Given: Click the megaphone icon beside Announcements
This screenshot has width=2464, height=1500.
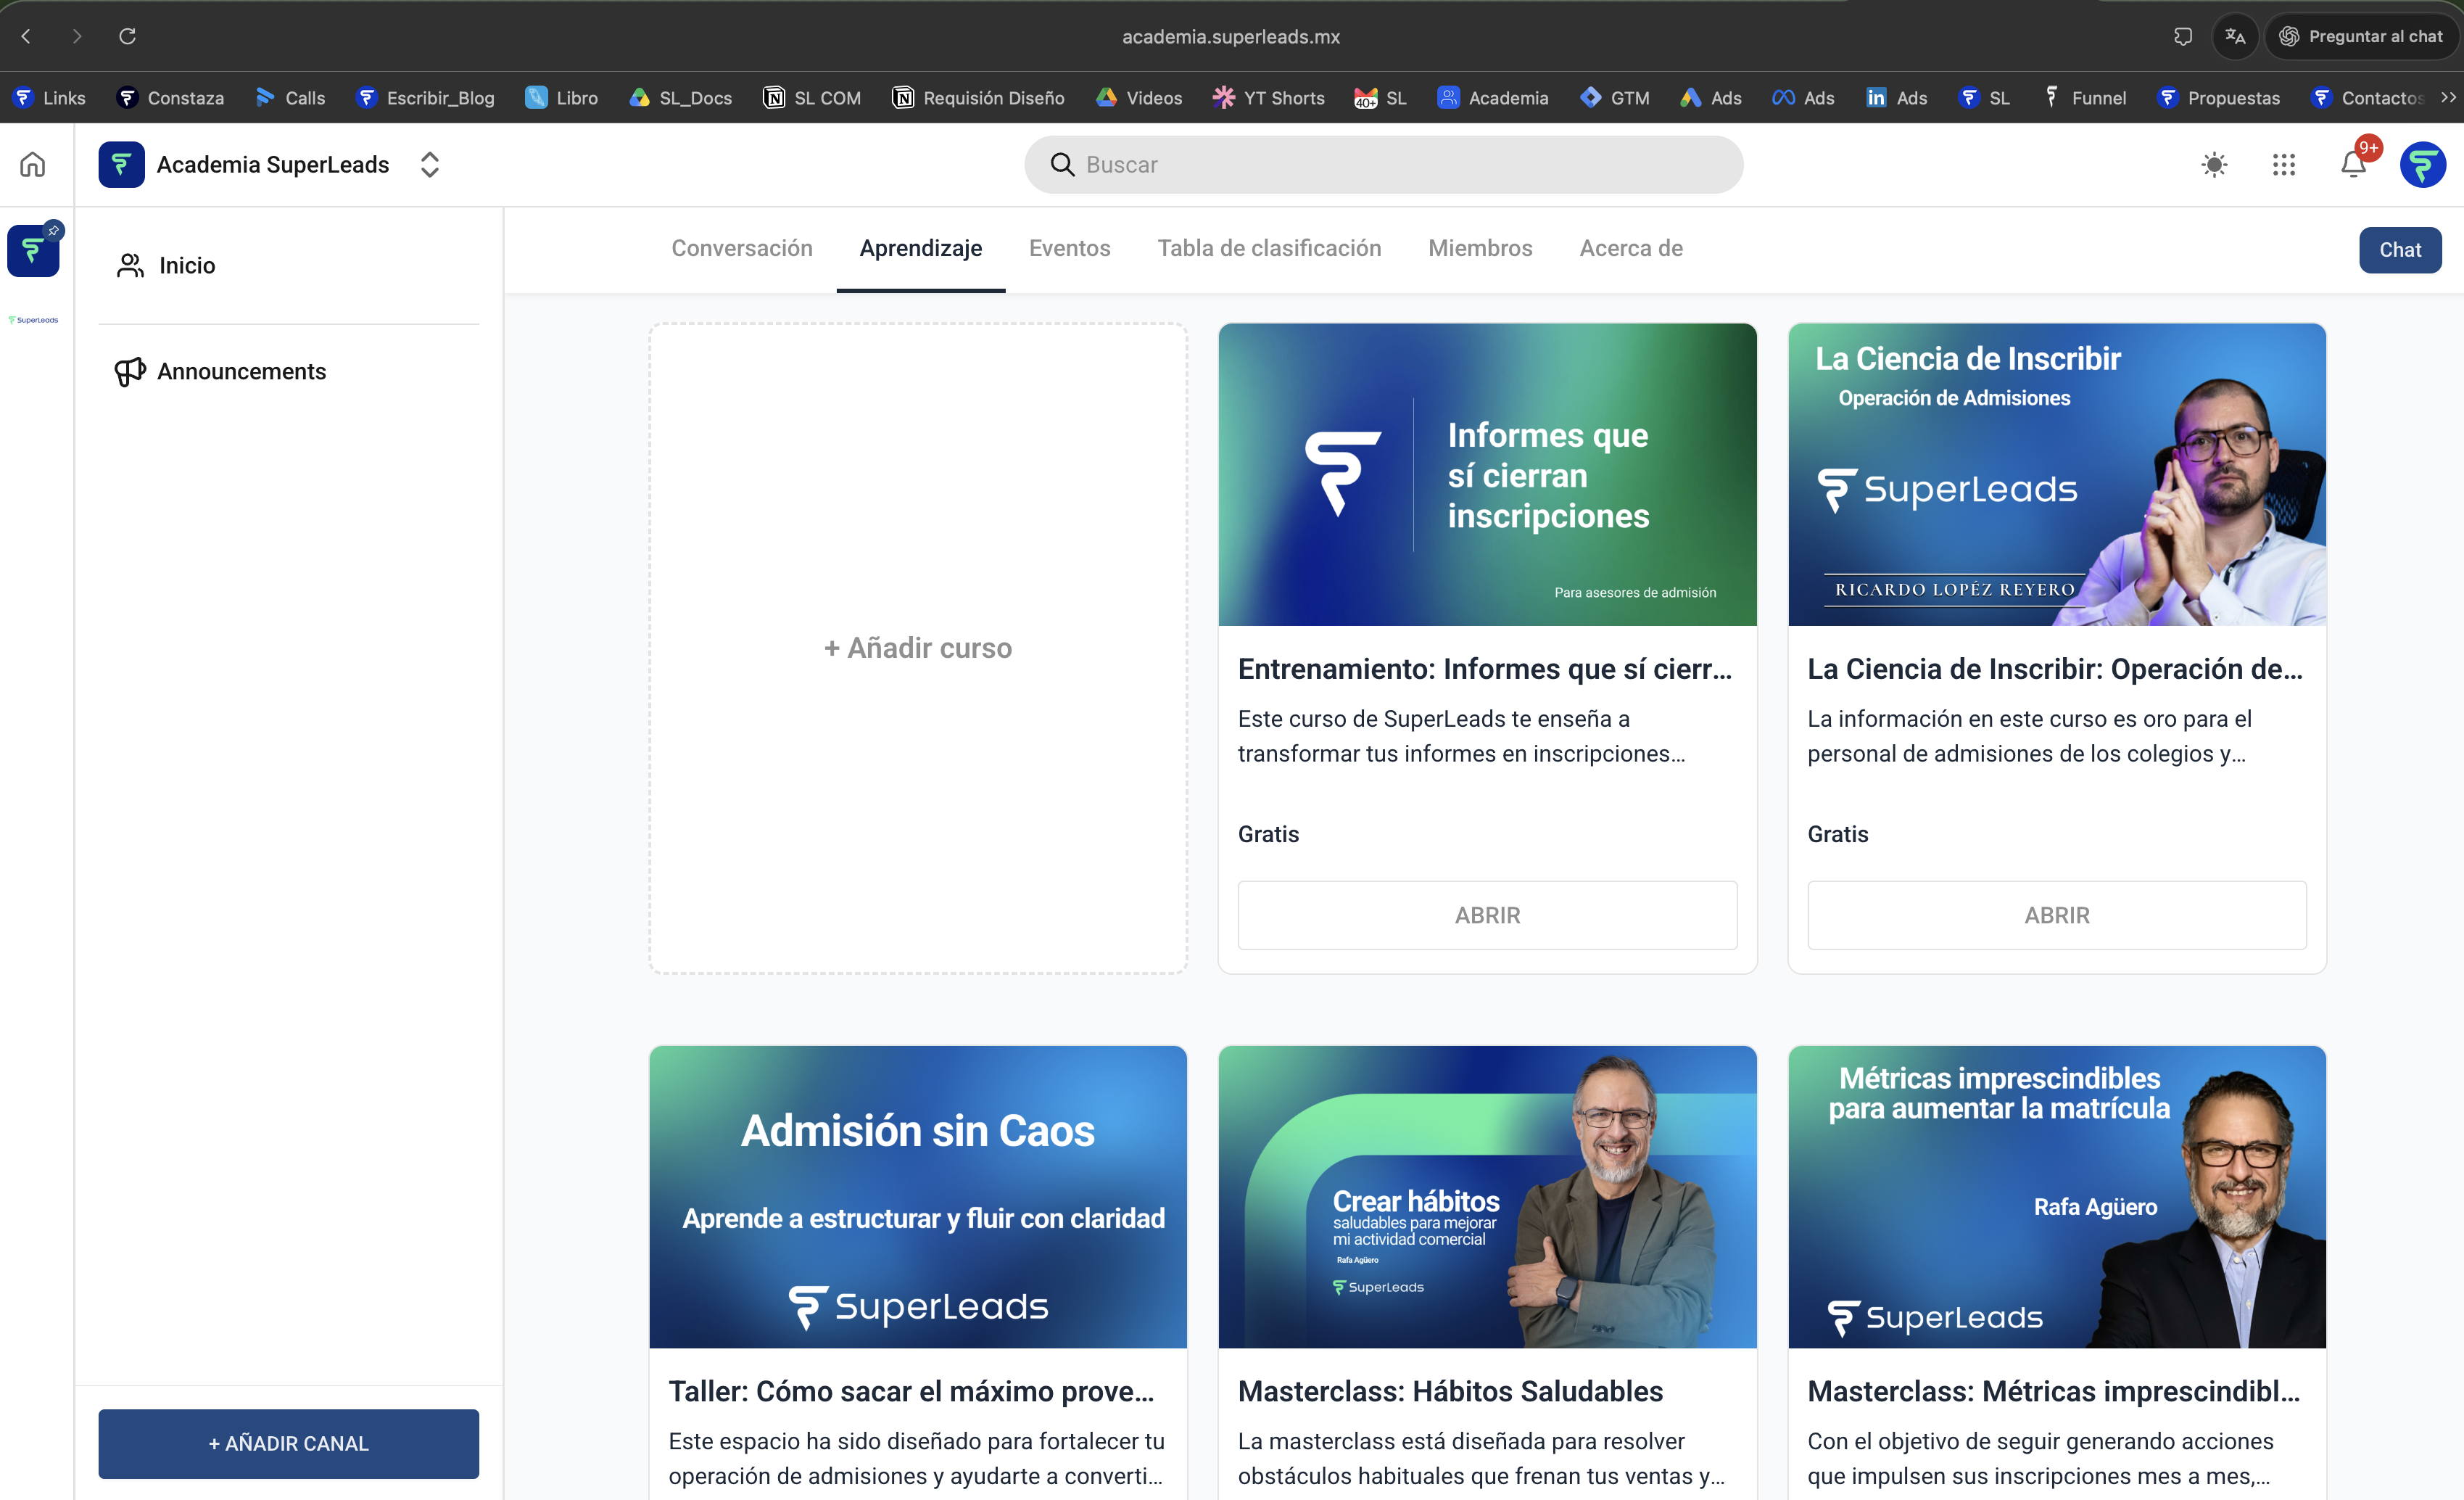Looking at the screenshot, I should (x=130, y=371).
